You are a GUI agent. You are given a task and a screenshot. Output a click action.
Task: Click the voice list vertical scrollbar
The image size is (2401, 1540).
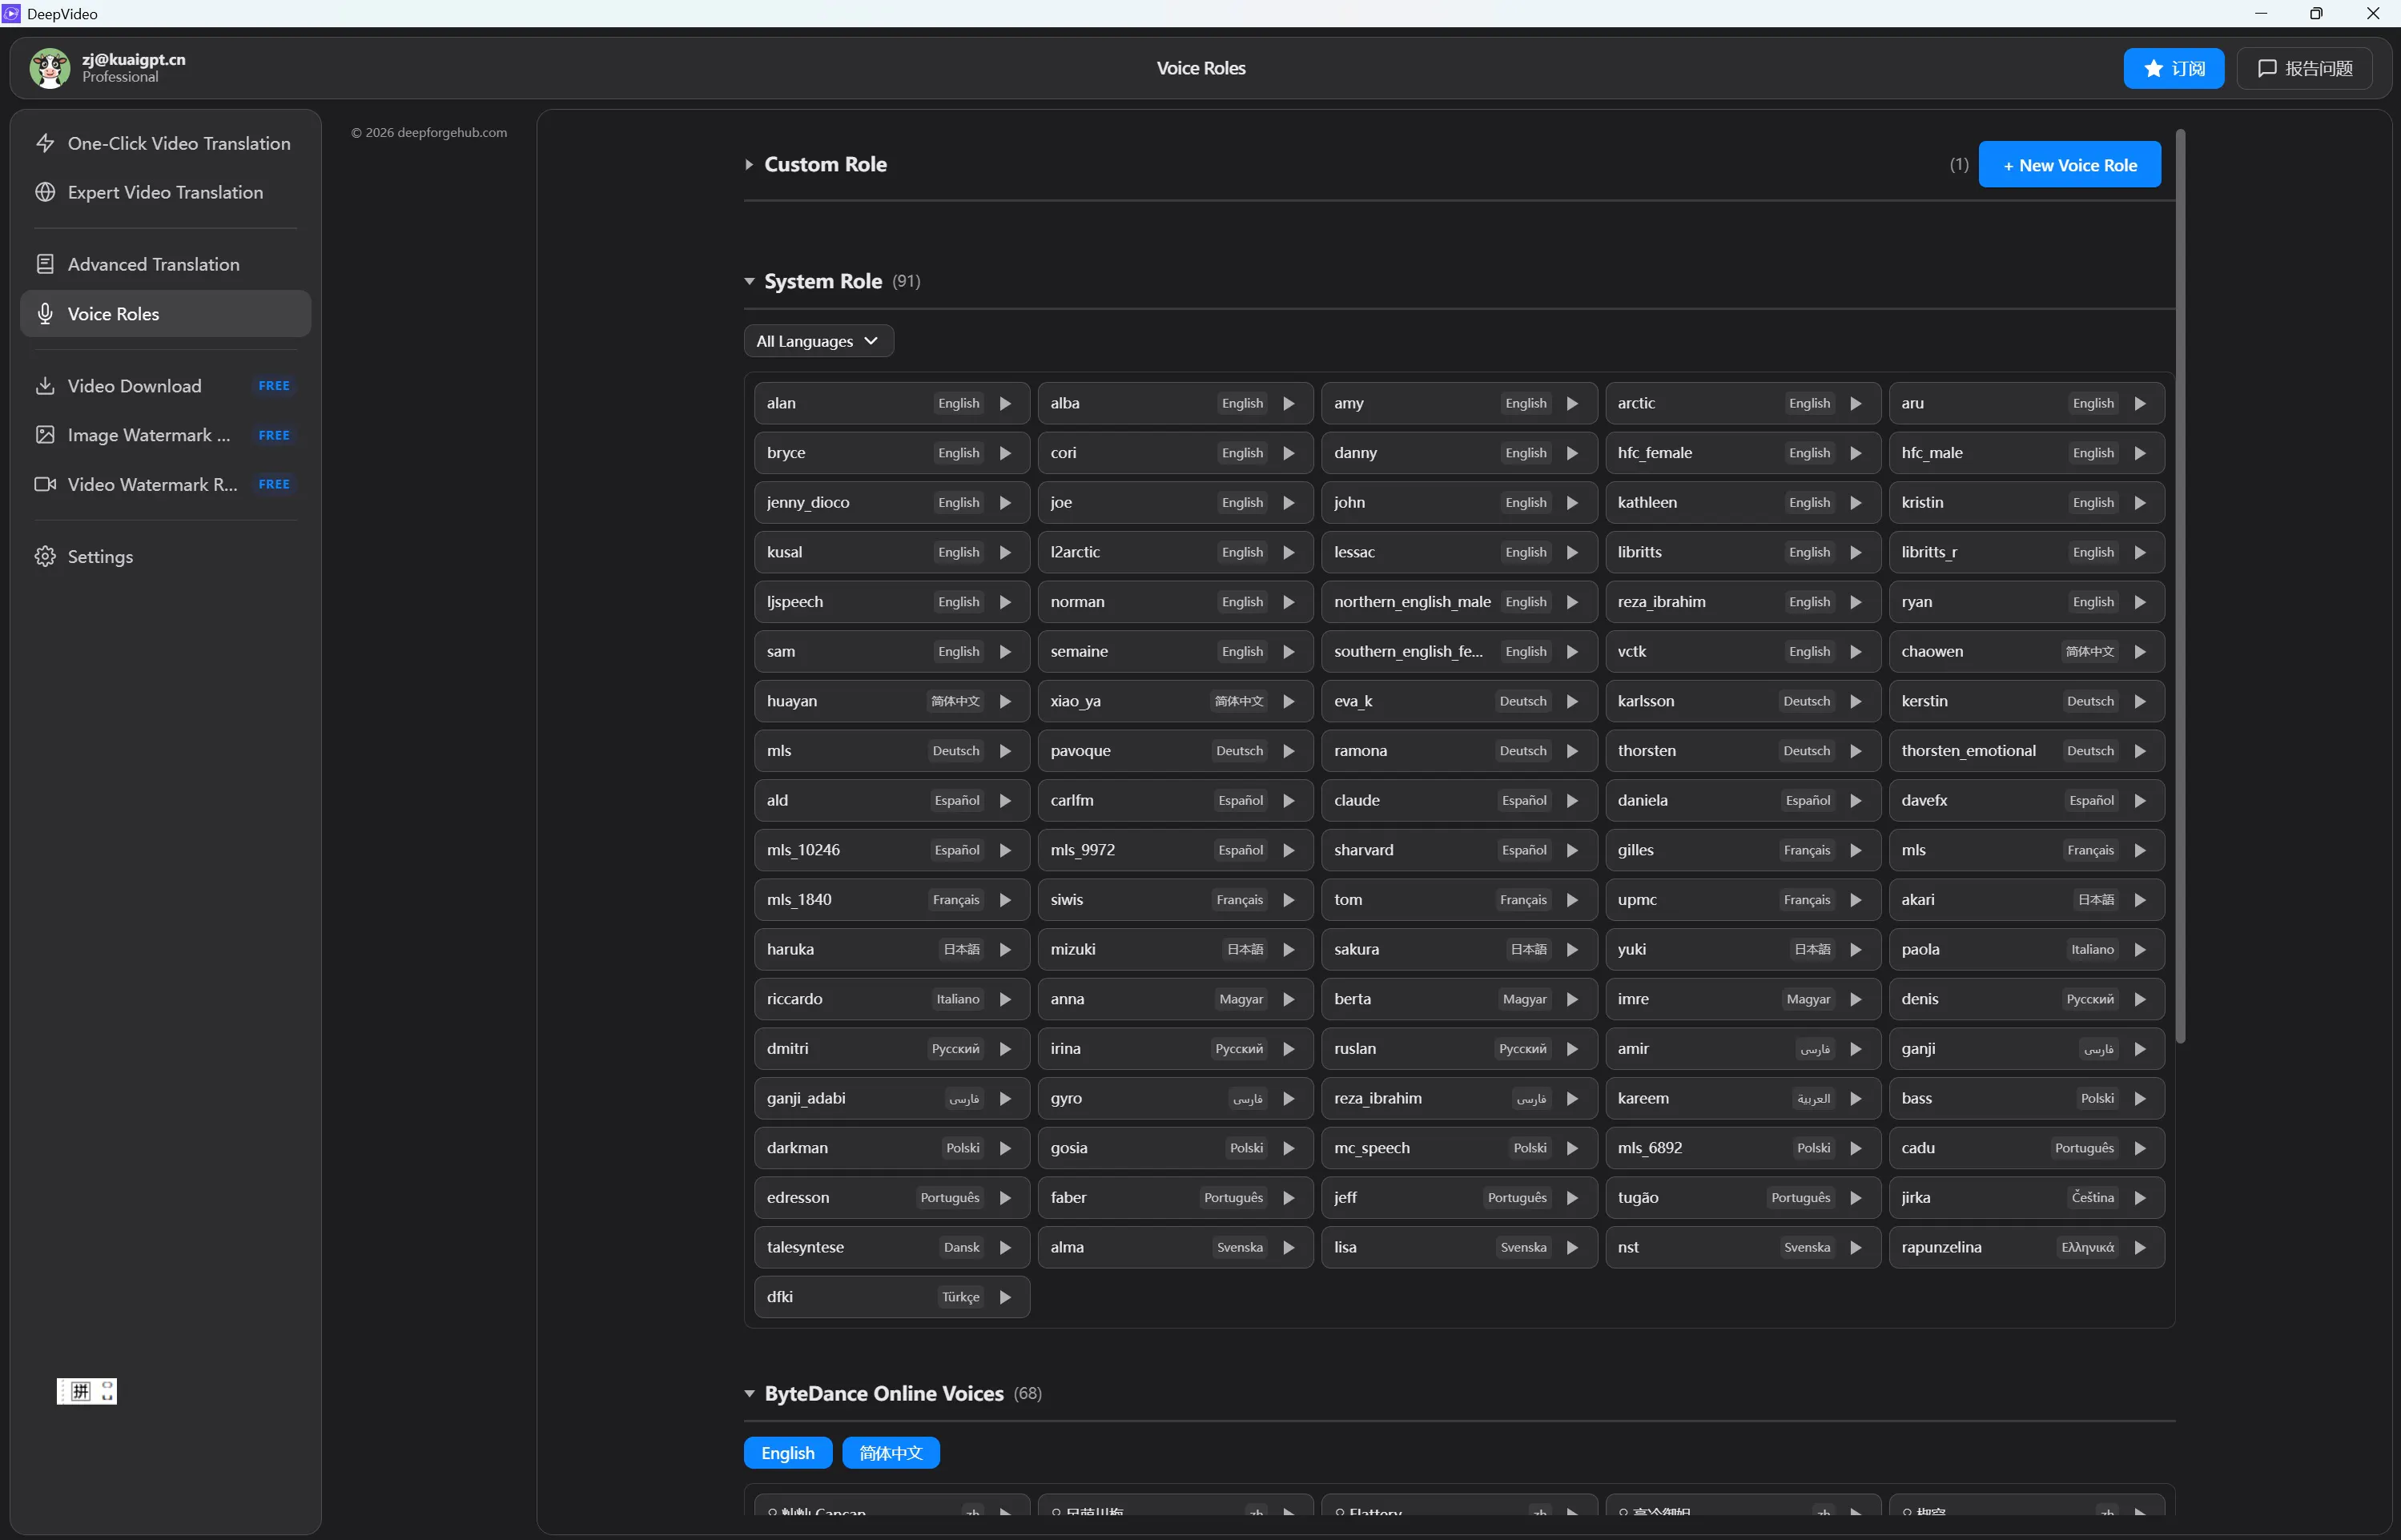(2180, 585)
